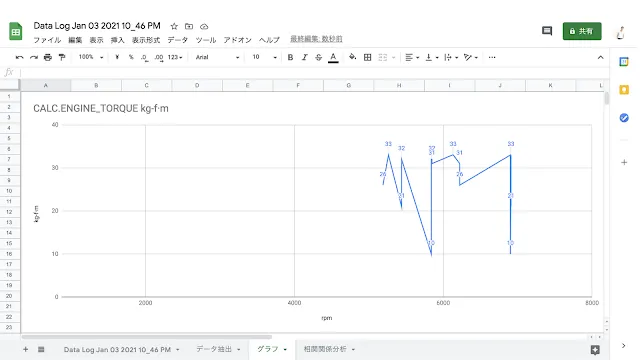The height and width of the screenshot is (360, 640).
Task: Open more number formats 123 dropdown
Action: coord(175,58)
